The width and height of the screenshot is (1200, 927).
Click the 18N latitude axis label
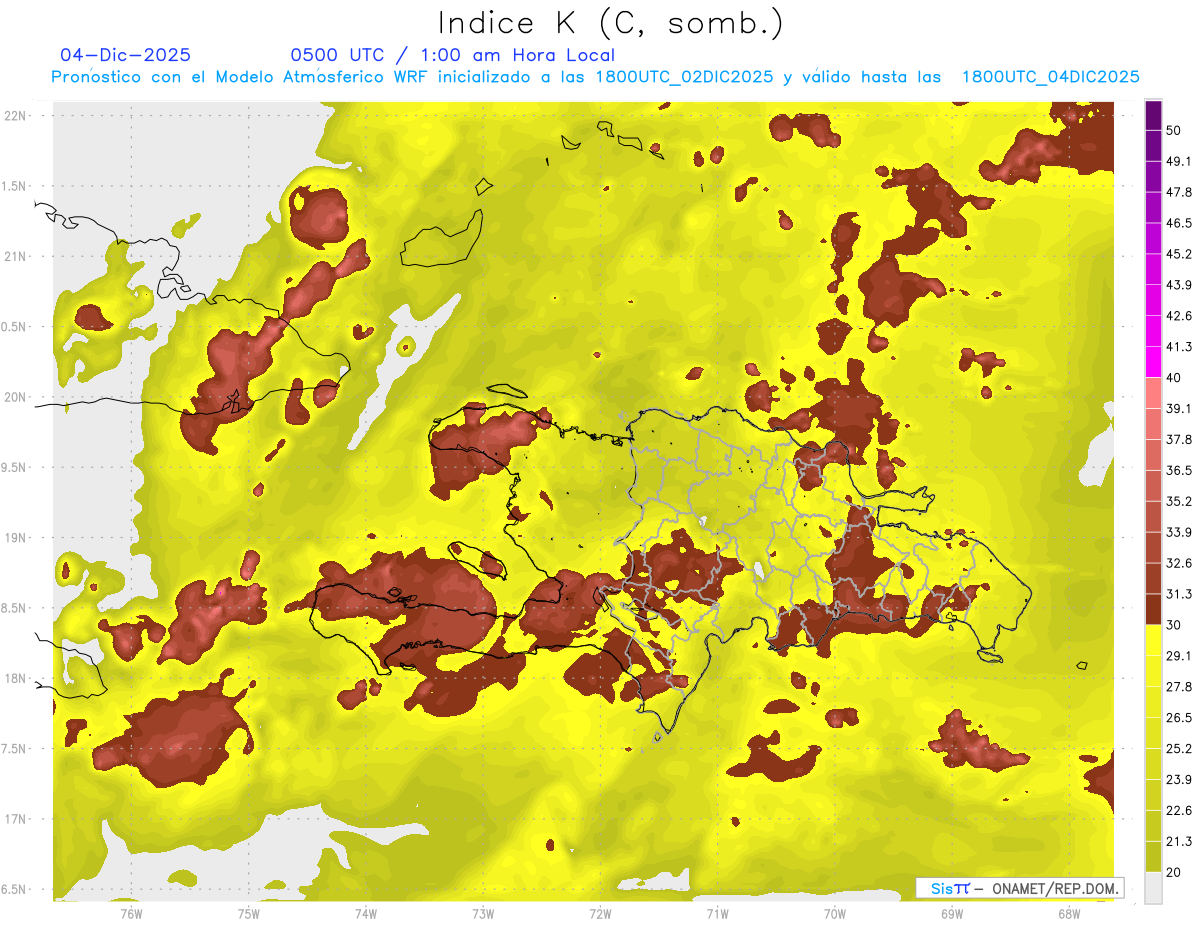16,678
